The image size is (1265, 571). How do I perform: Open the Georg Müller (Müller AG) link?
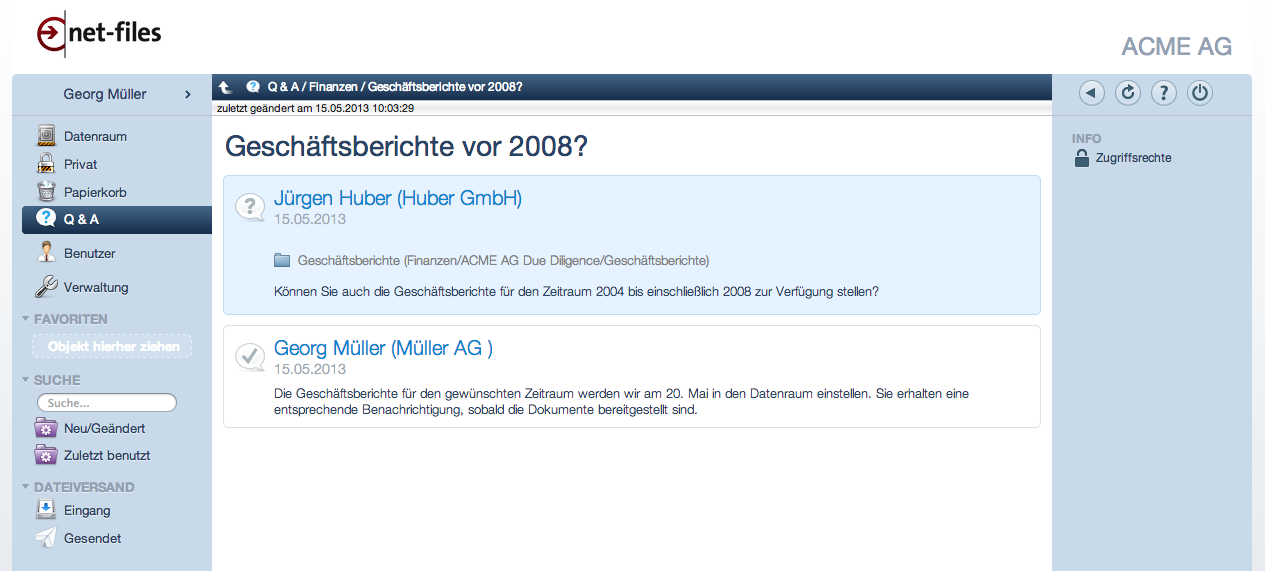pos(383,348)
